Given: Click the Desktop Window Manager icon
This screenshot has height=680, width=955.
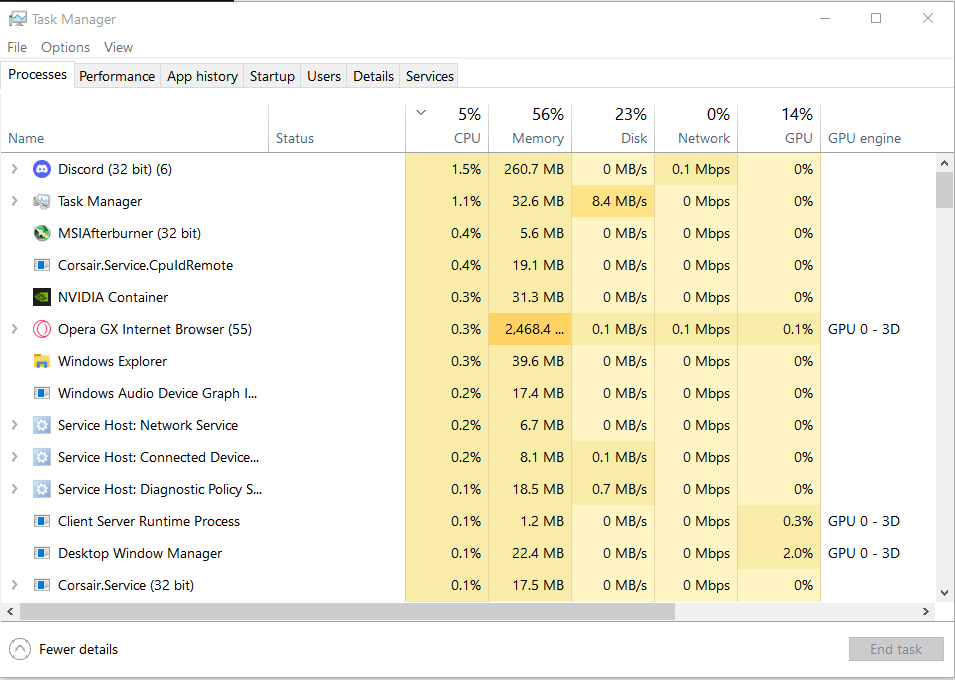Looking at the screenshot, I should 41,553.
